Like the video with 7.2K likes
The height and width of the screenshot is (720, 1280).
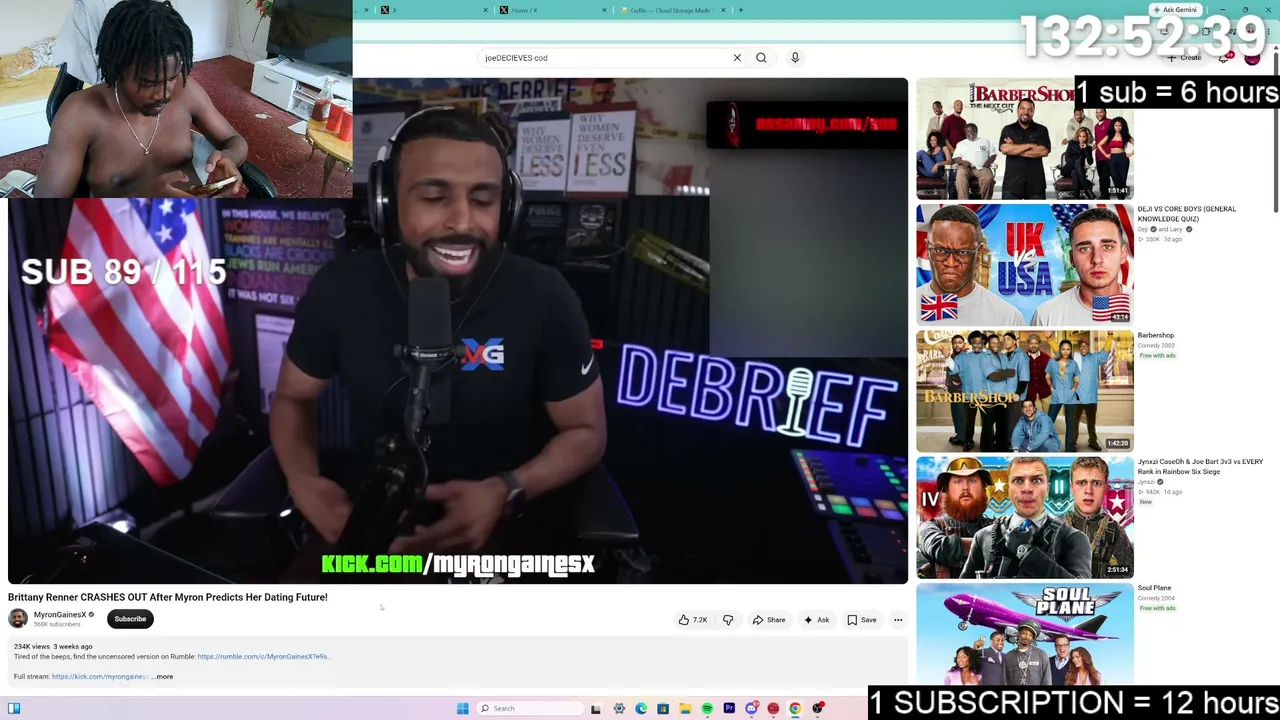(x=693, y=620)
